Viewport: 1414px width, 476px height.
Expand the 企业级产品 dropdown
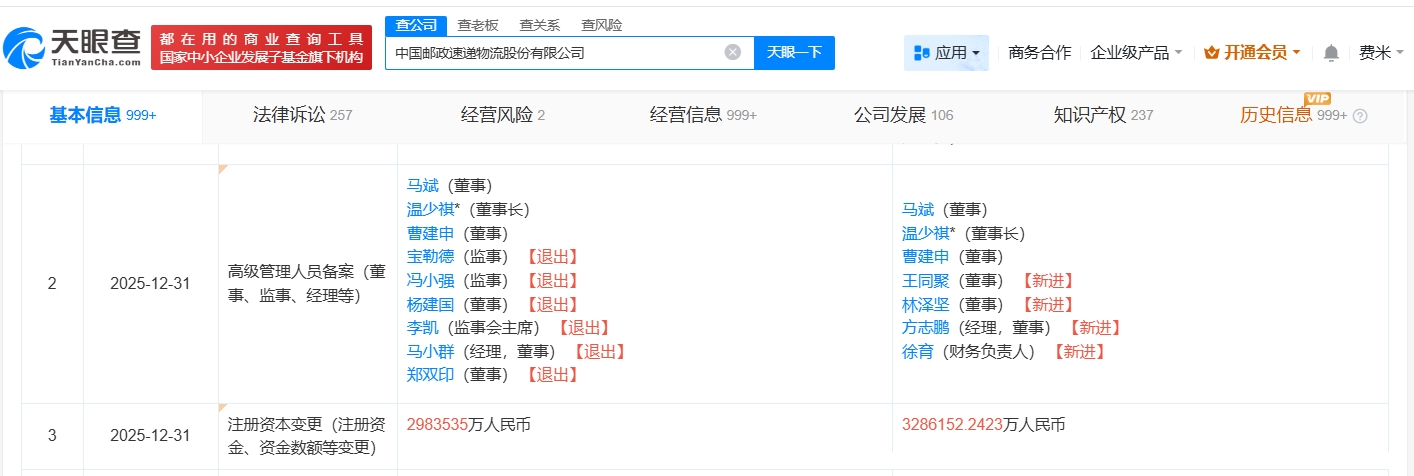(1136, 53)
